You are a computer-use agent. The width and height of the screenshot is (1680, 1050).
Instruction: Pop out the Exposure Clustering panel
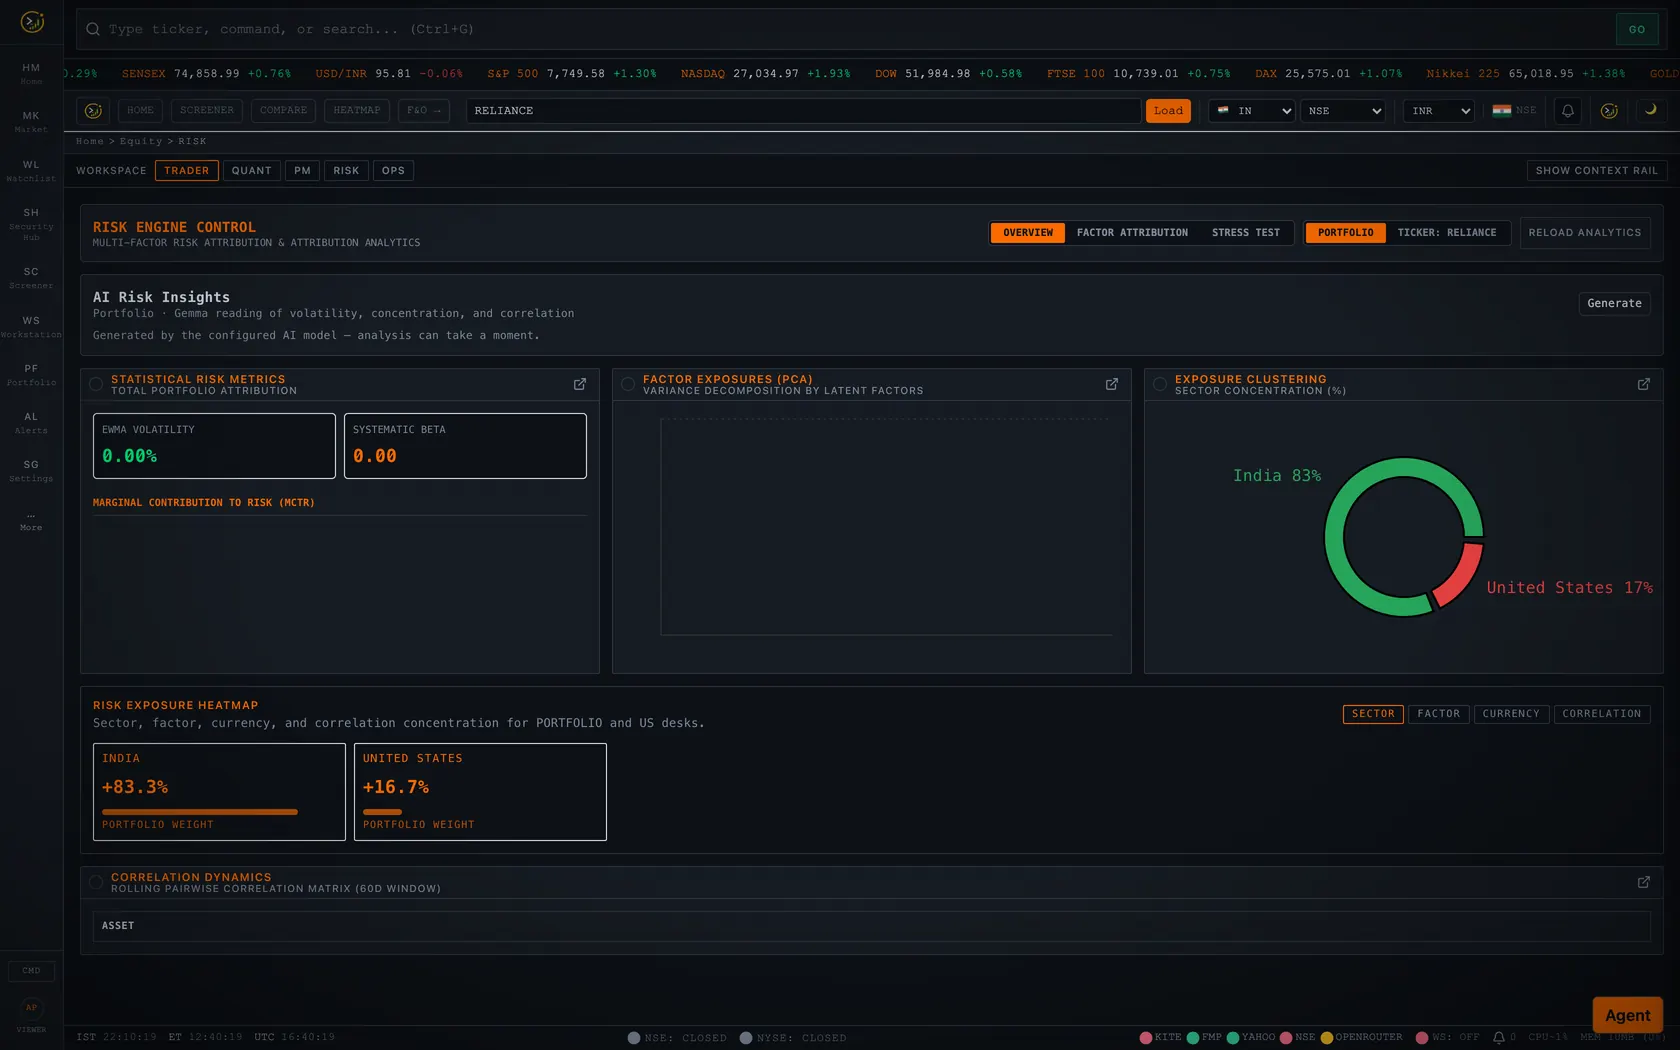pos(1644,384)
